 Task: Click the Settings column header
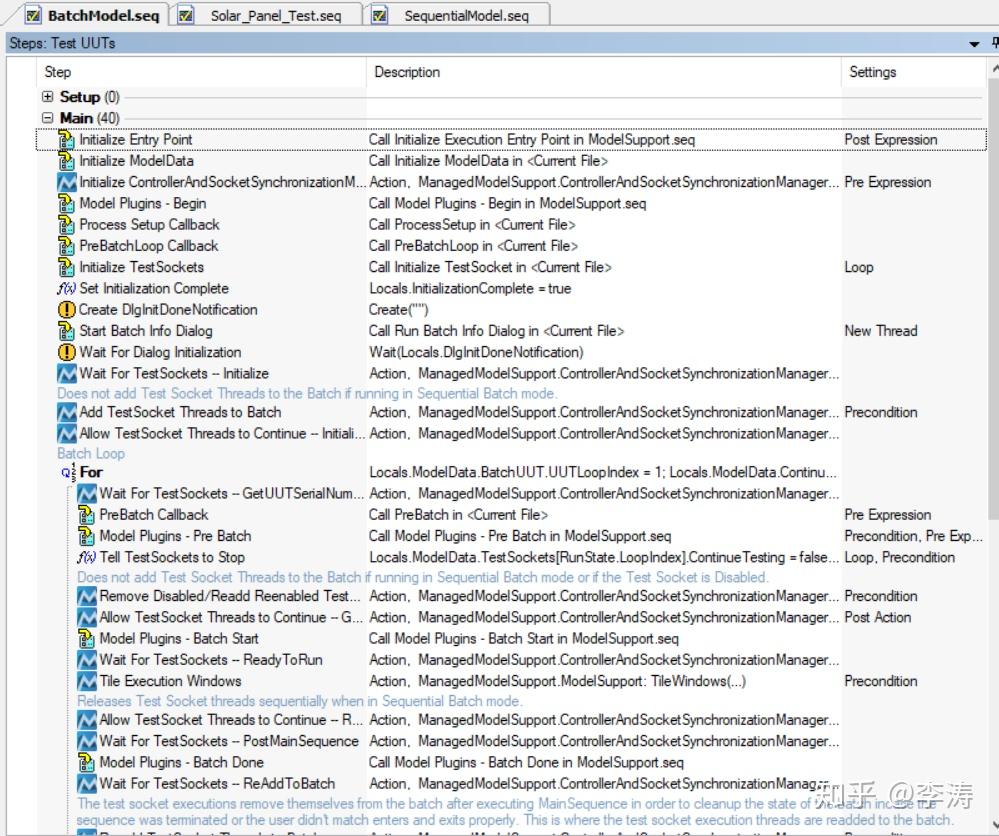pos(872,72)
